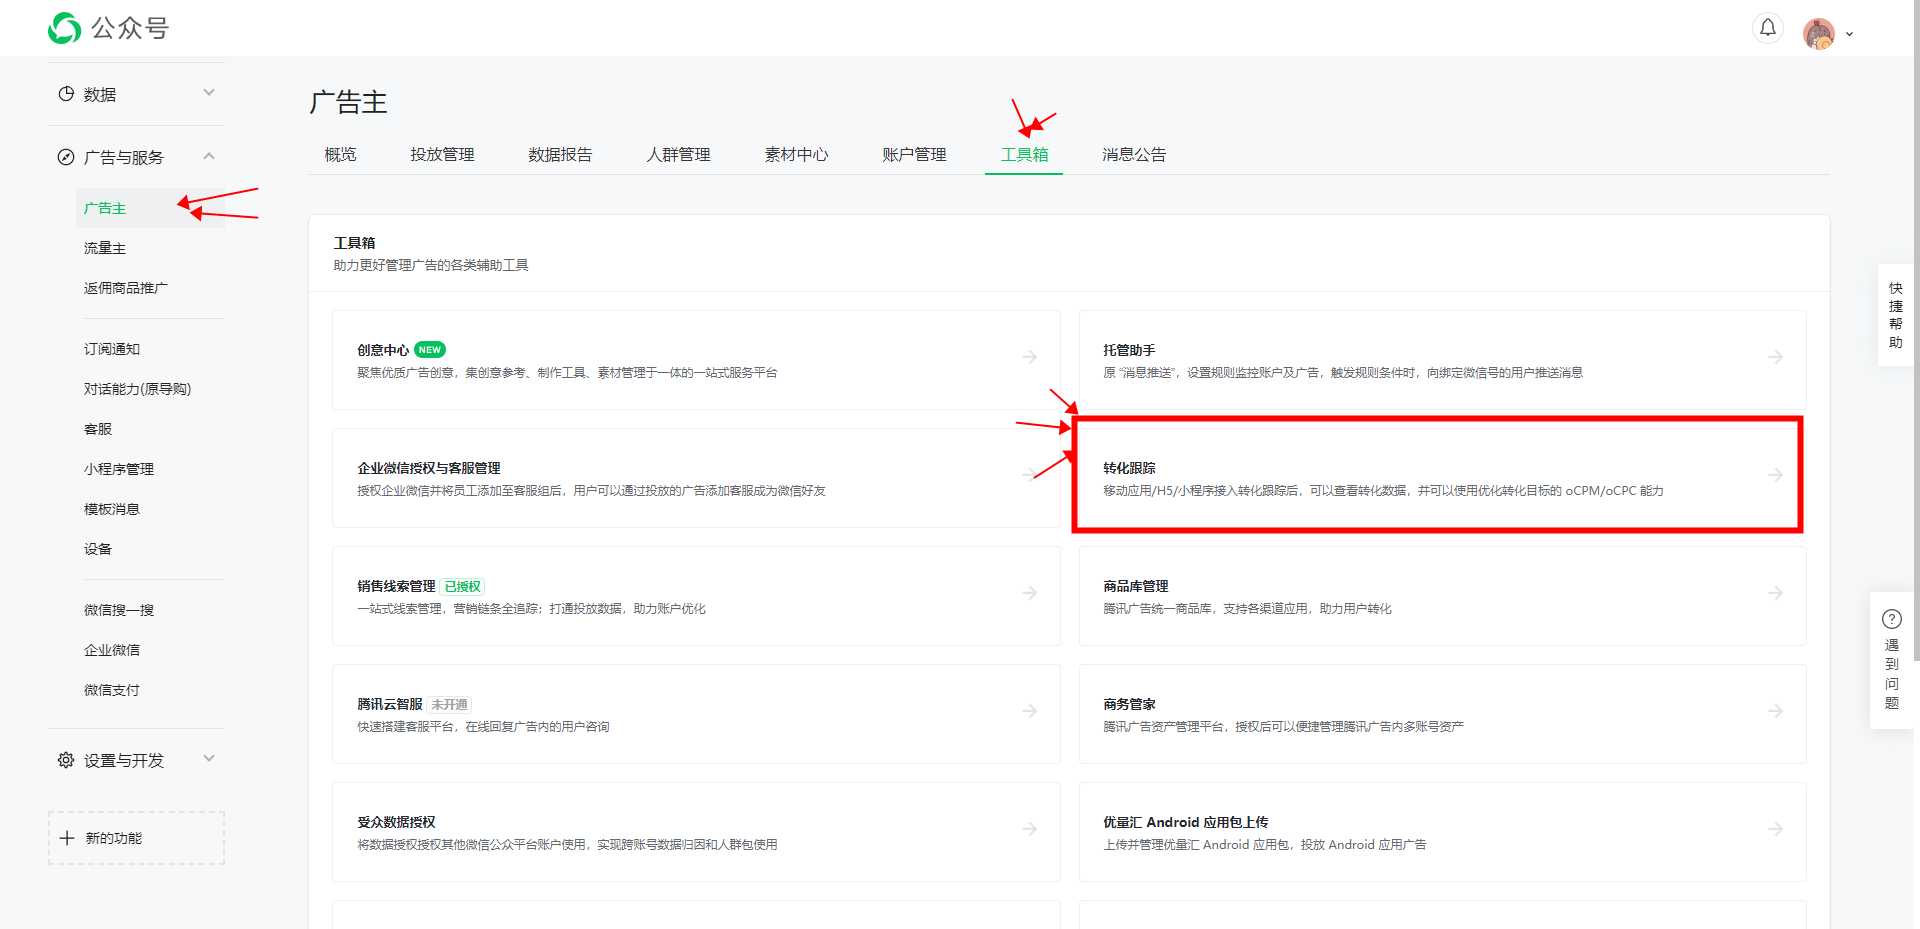
Task: Click the arrow on the 转化跟踪 card
Action: point(1776,475)
